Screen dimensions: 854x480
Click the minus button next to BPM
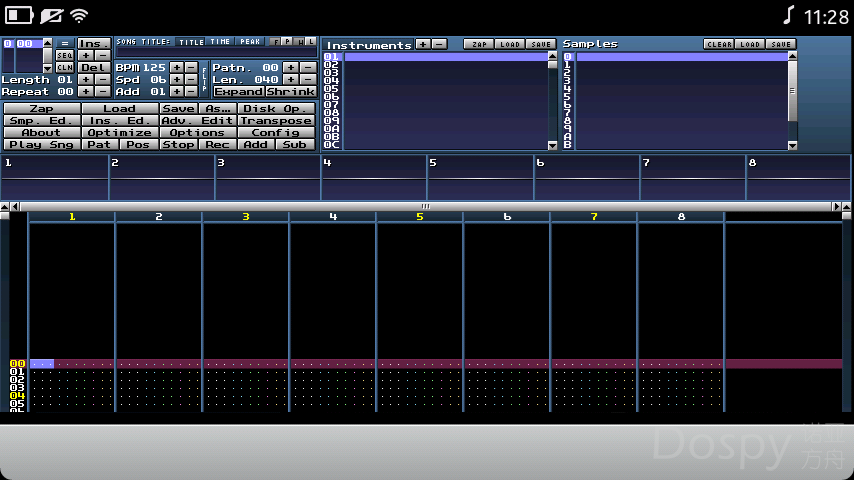coord(191,68)
